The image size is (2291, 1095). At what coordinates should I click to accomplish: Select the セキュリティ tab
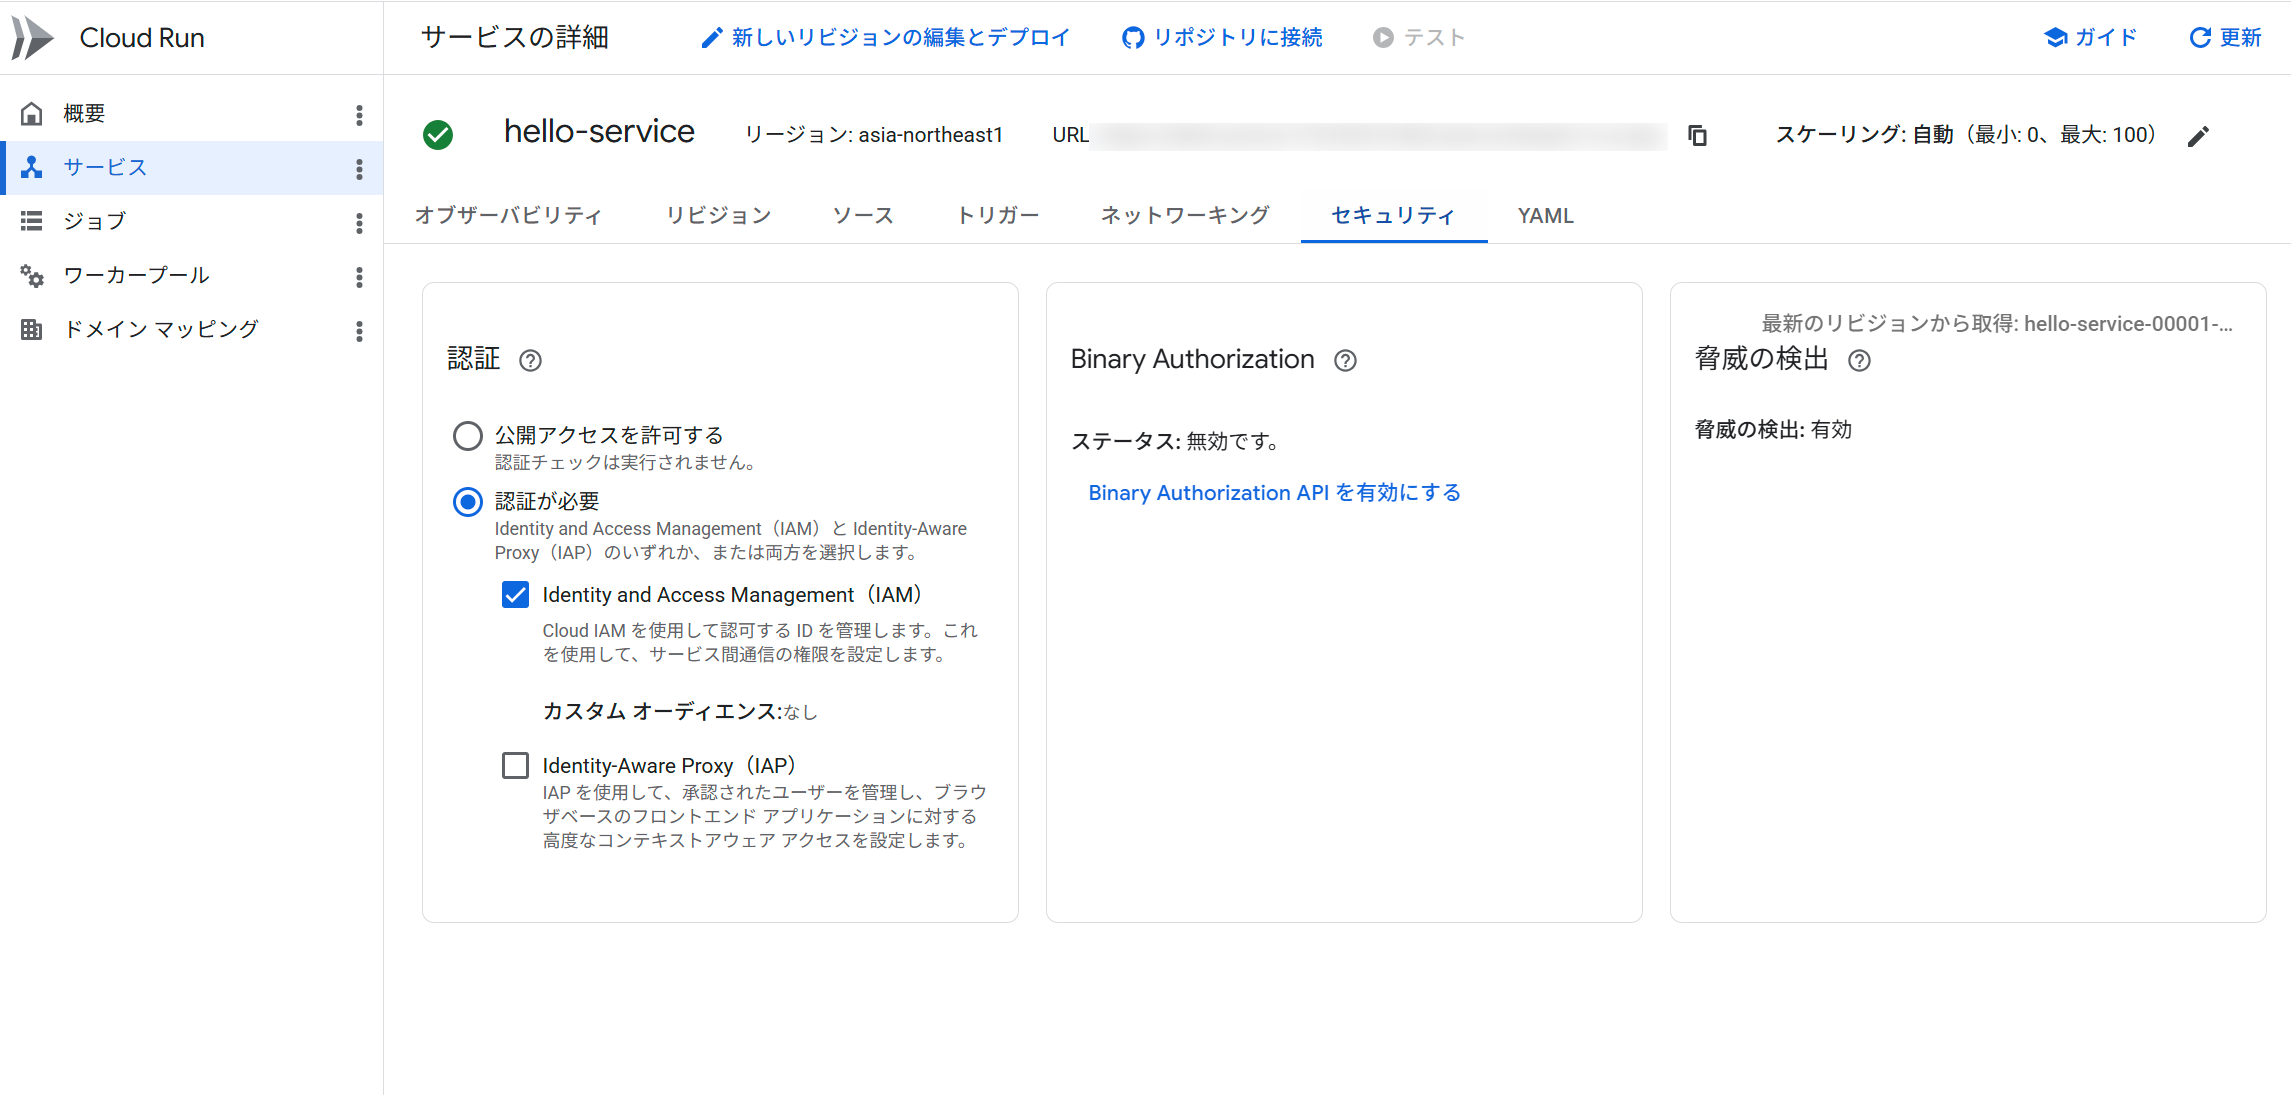[1393, 216]
